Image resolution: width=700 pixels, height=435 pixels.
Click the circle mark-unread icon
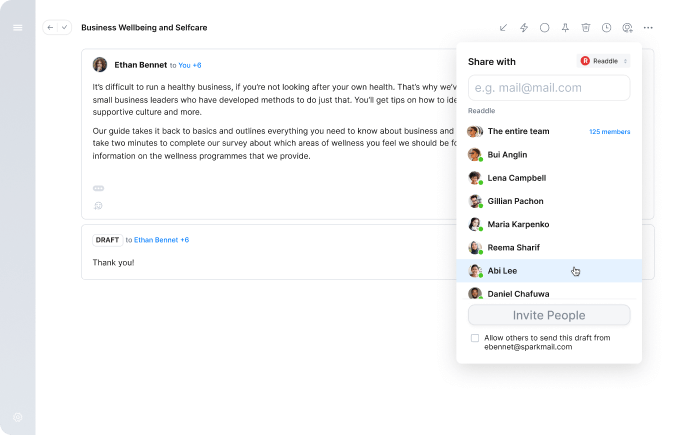click(545, 28)
